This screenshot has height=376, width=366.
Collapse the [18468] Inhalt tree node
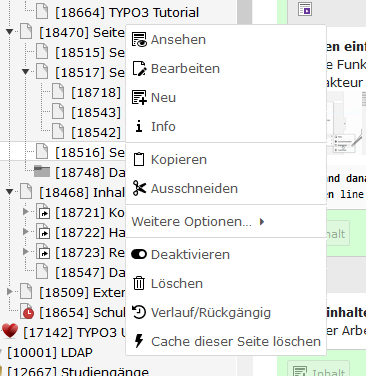[10, 192]
